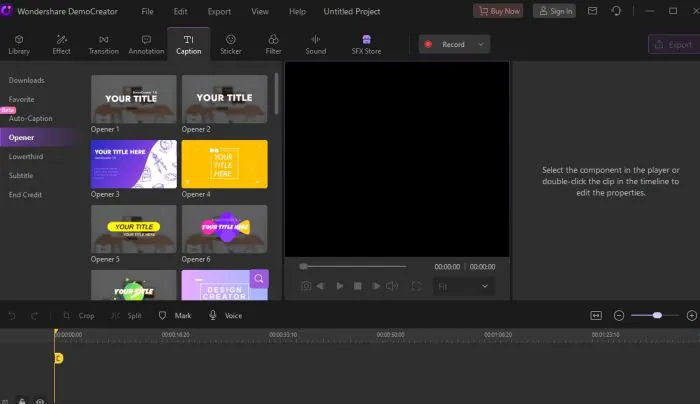Choose the Opener 6 thumbnail
700x404 pixels.
click(225, 229)
